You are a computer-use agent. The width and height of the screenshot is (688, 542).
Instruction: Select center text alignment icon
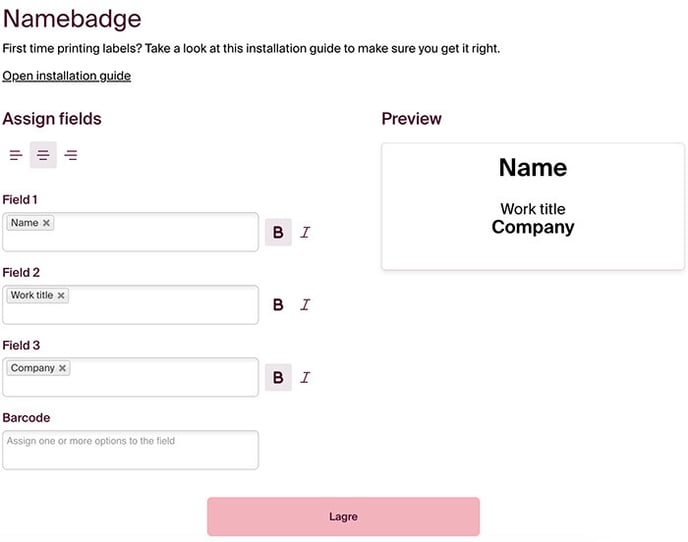click(43, 155)
